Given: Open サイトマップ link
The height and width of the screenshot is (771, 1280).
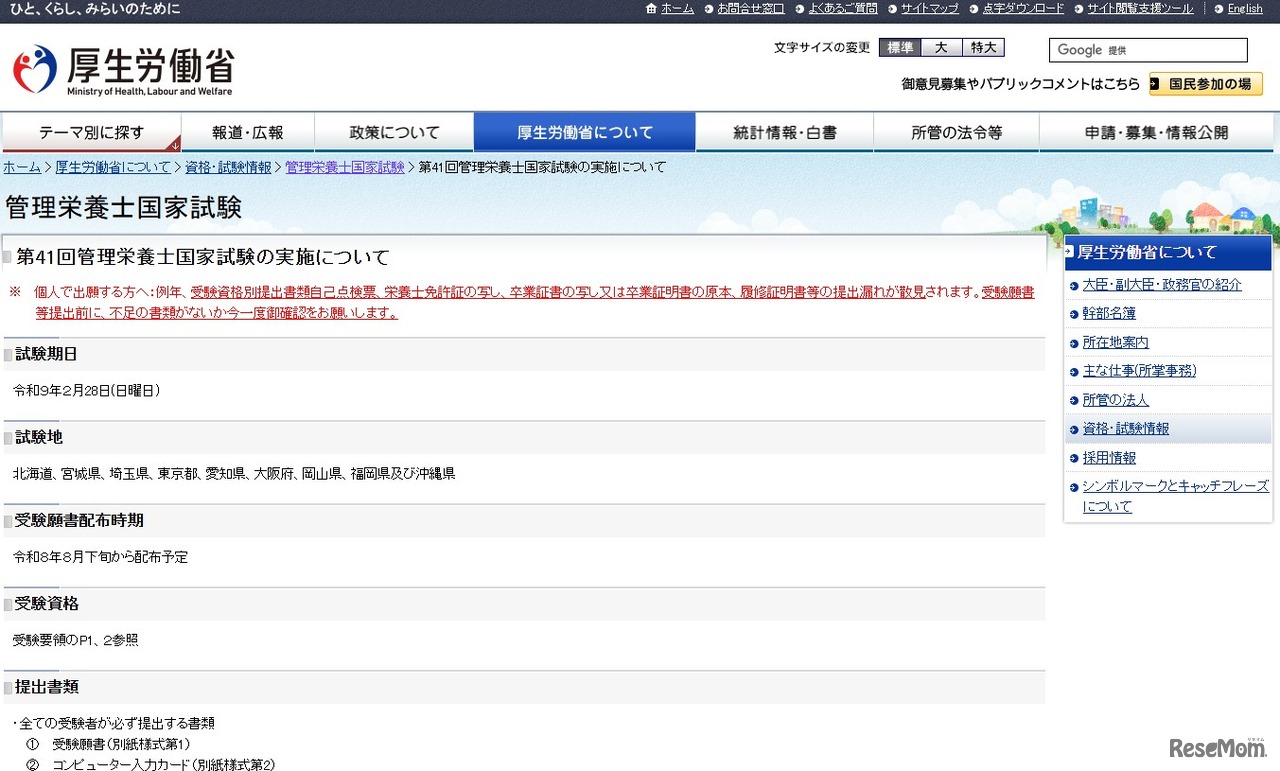Looking at the screenshot, I should pyautogui.click(x=929, y=9).
